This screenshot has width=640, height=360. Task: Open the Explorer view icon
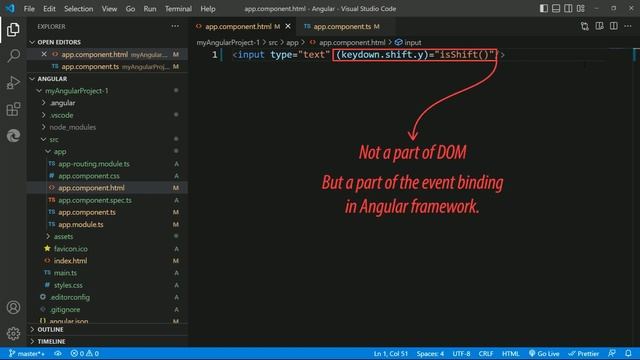pos(13,30)
